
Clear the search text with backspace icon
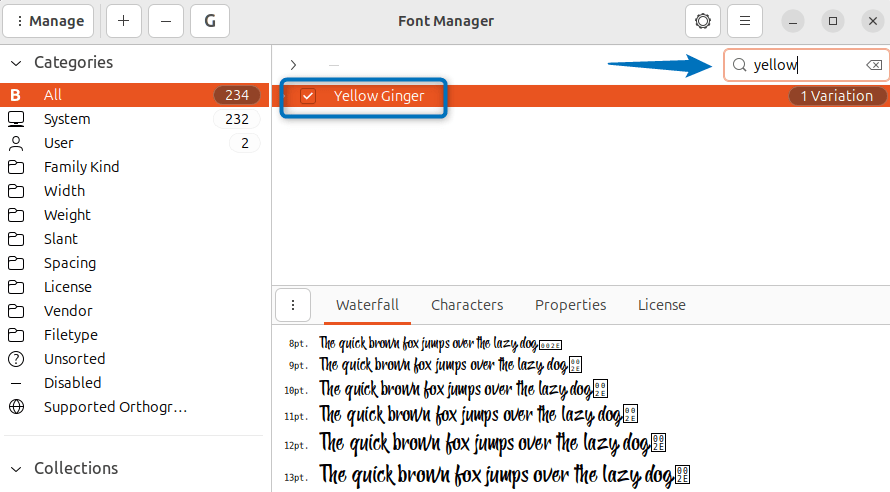point(874,65)
